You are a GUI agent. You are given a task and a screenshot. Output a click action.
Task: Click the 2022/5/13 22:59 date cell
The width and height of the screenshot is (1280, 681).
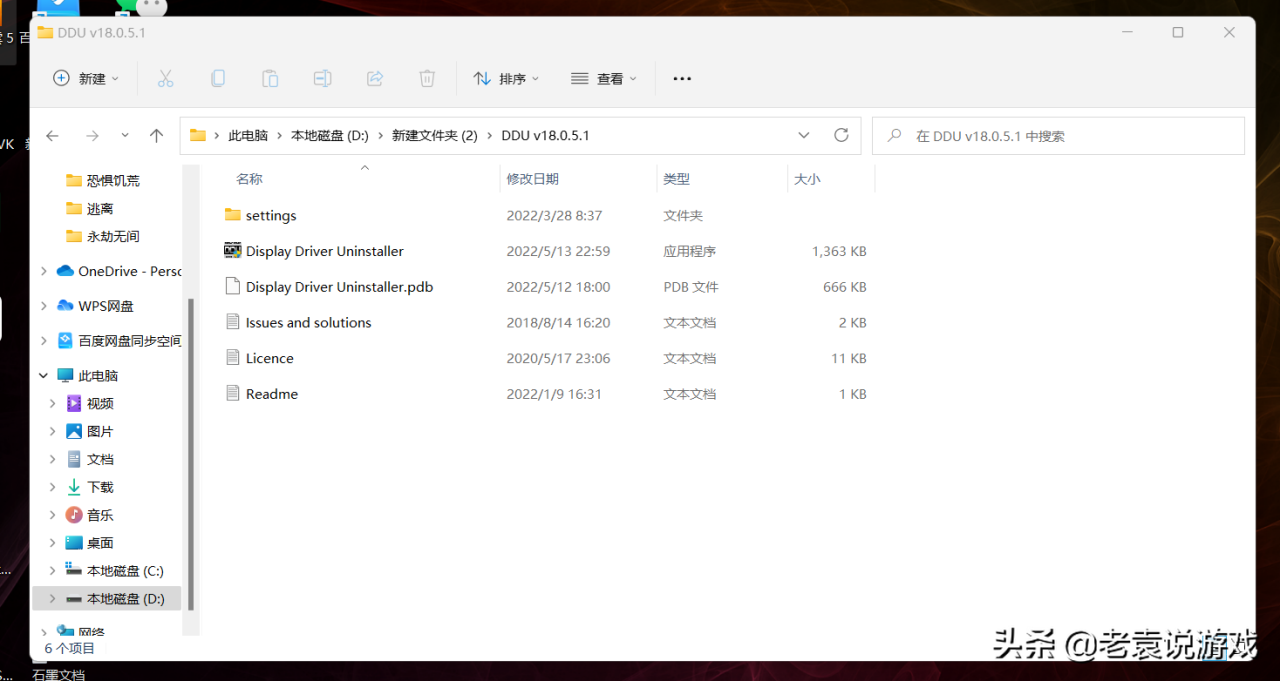click(x=558, y=252)
